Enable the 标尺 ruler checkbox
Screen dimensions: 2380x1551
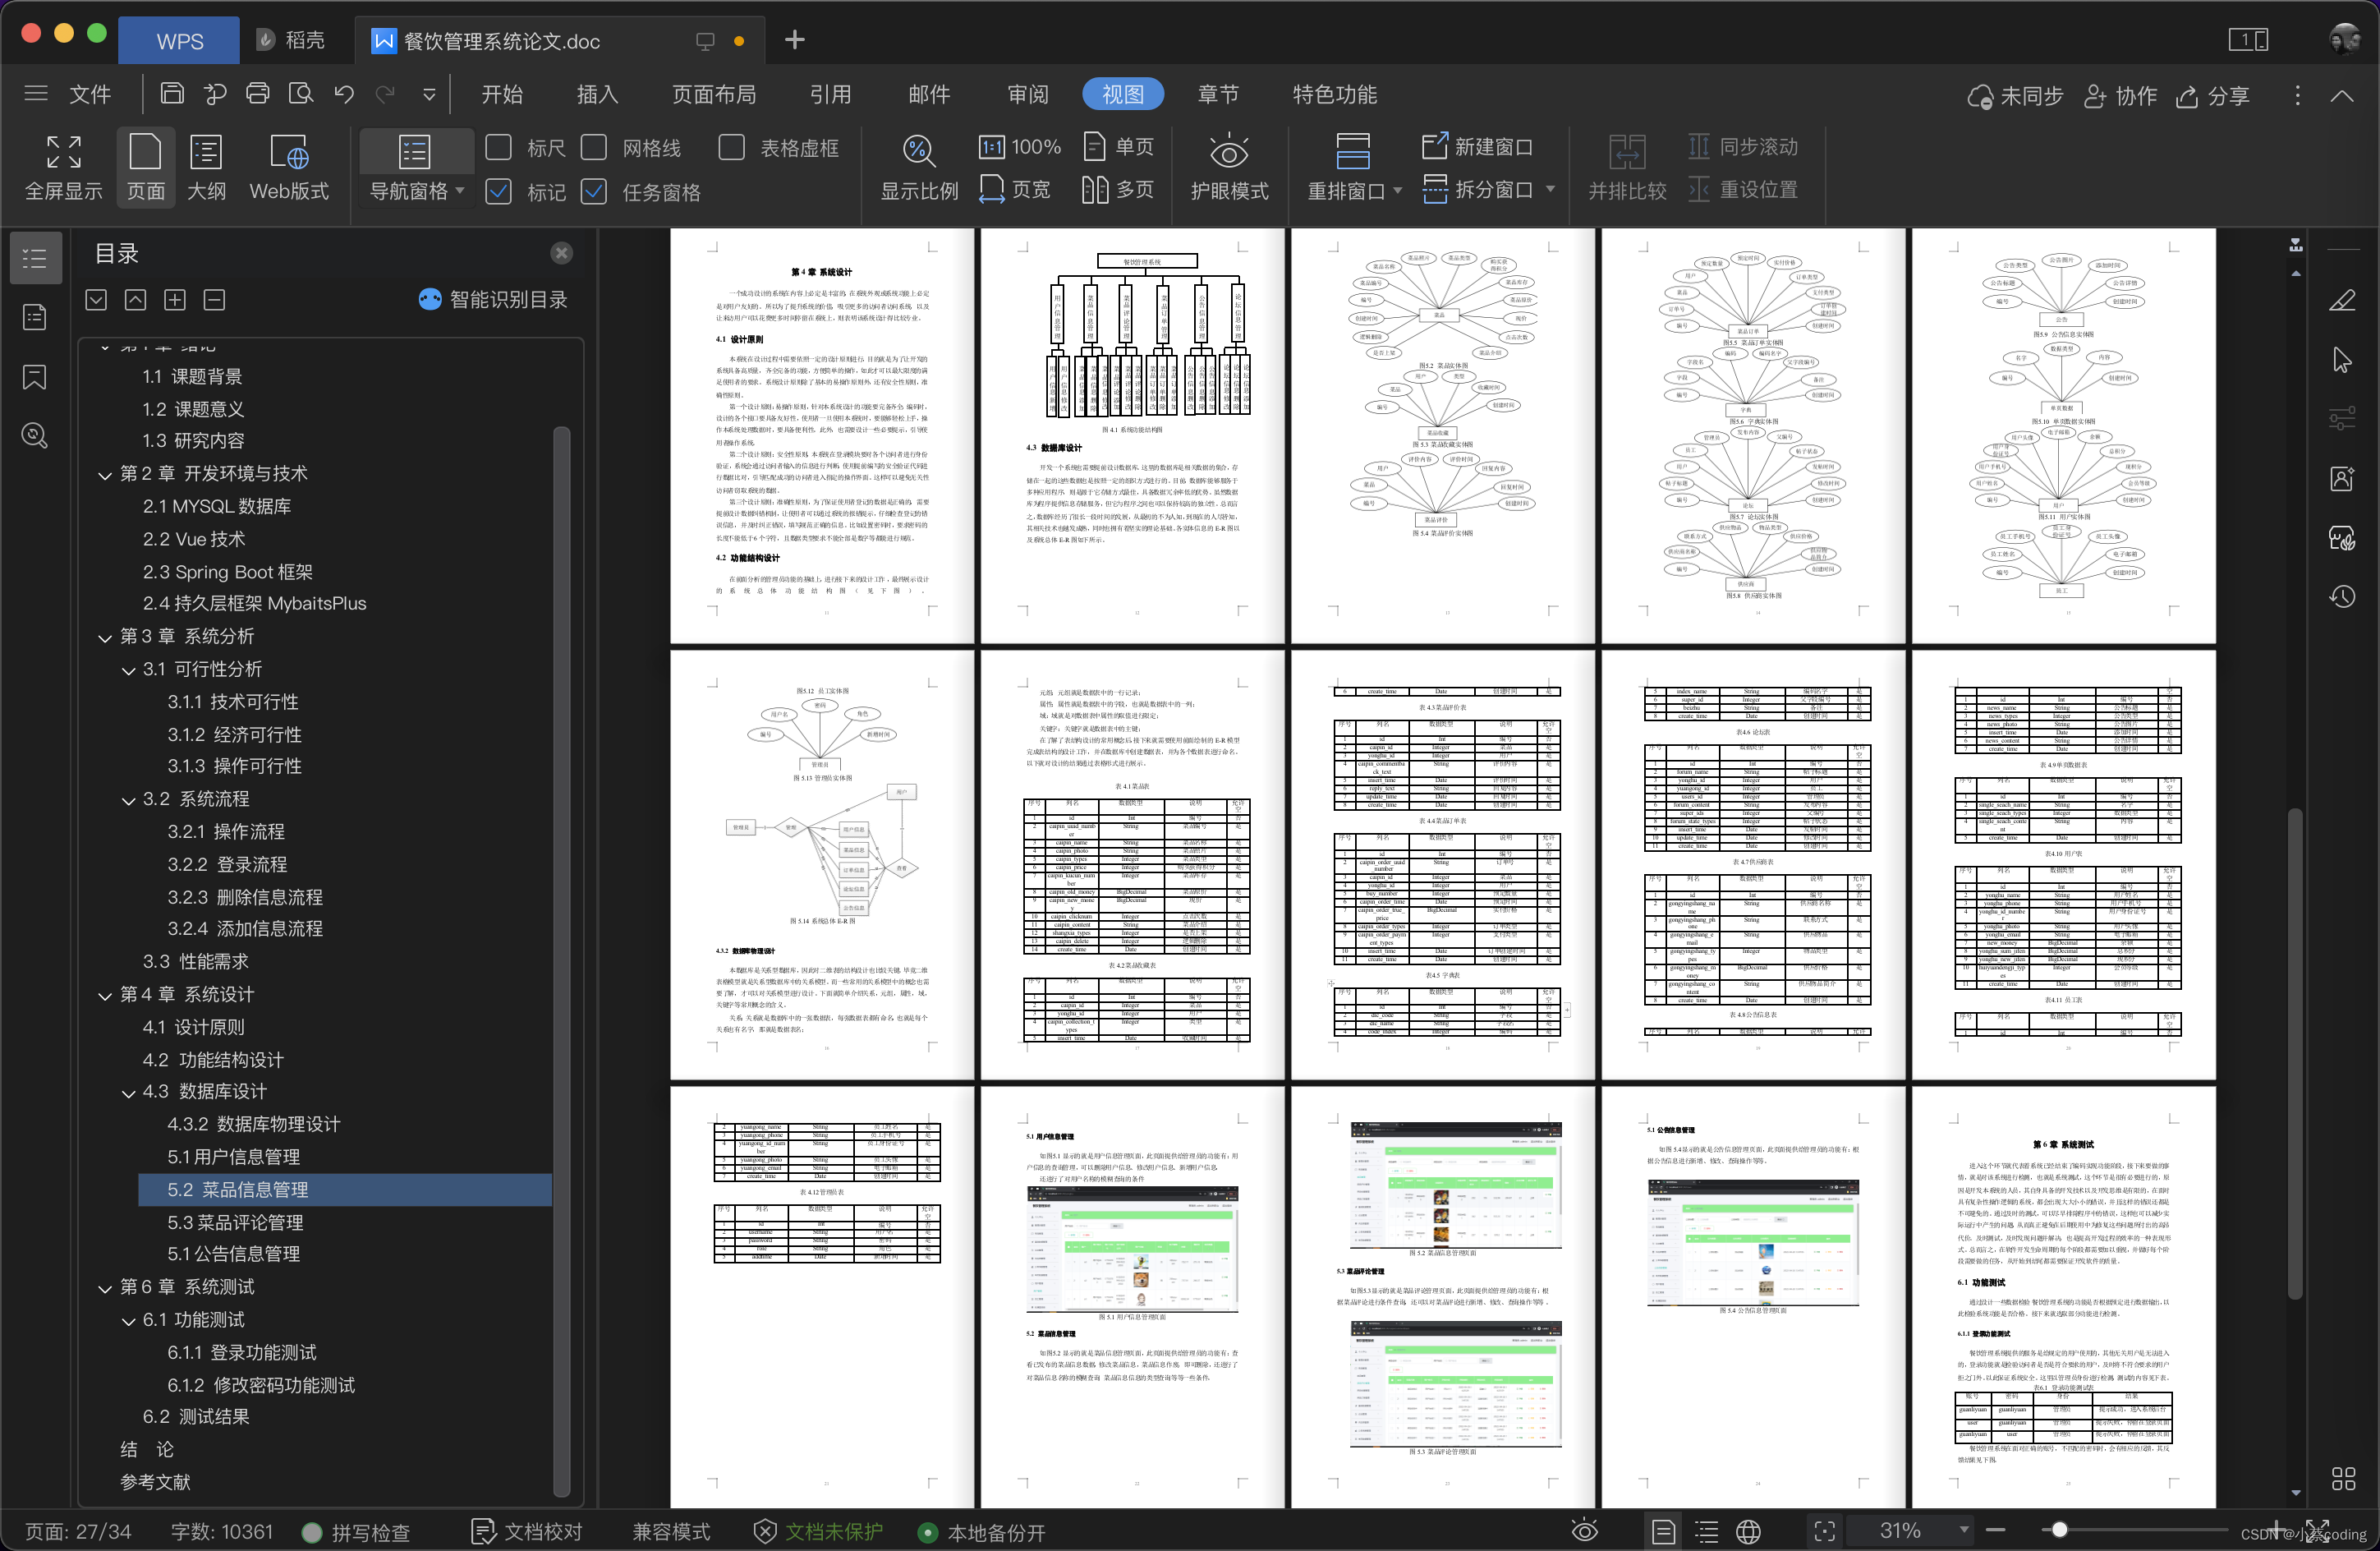498,147
